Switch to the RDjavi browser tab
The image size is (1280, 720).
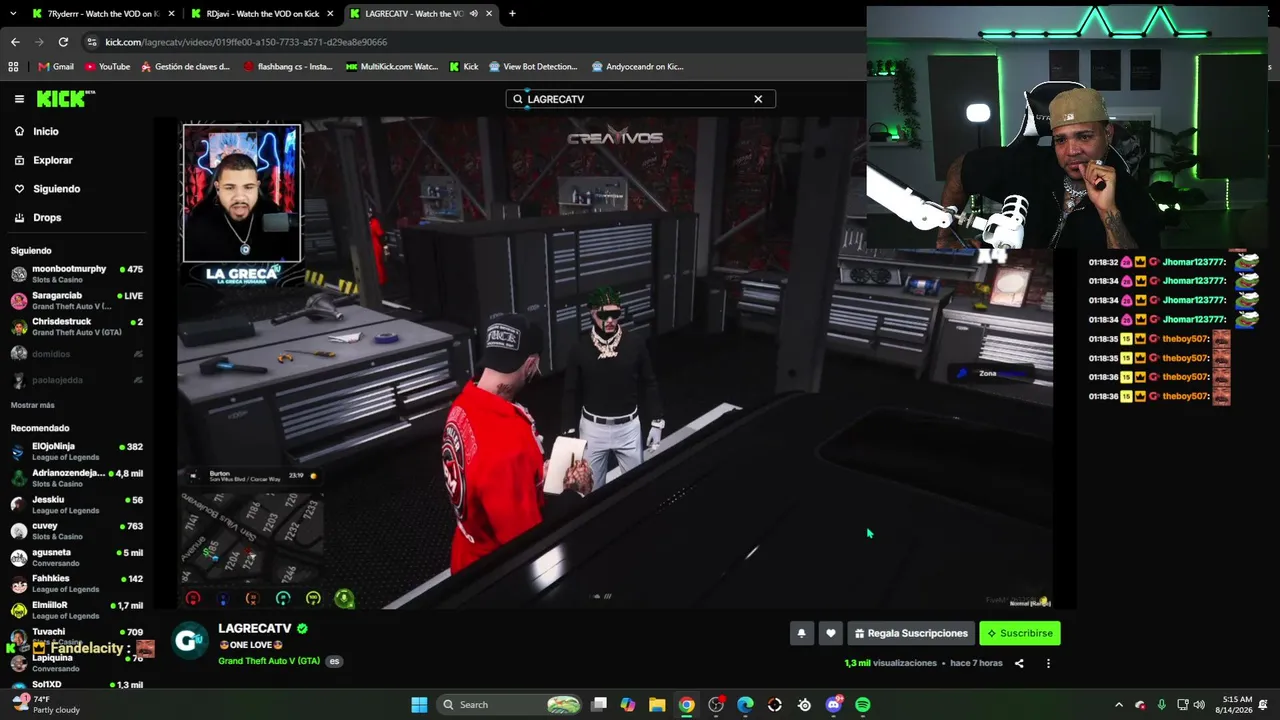(262, 14)
